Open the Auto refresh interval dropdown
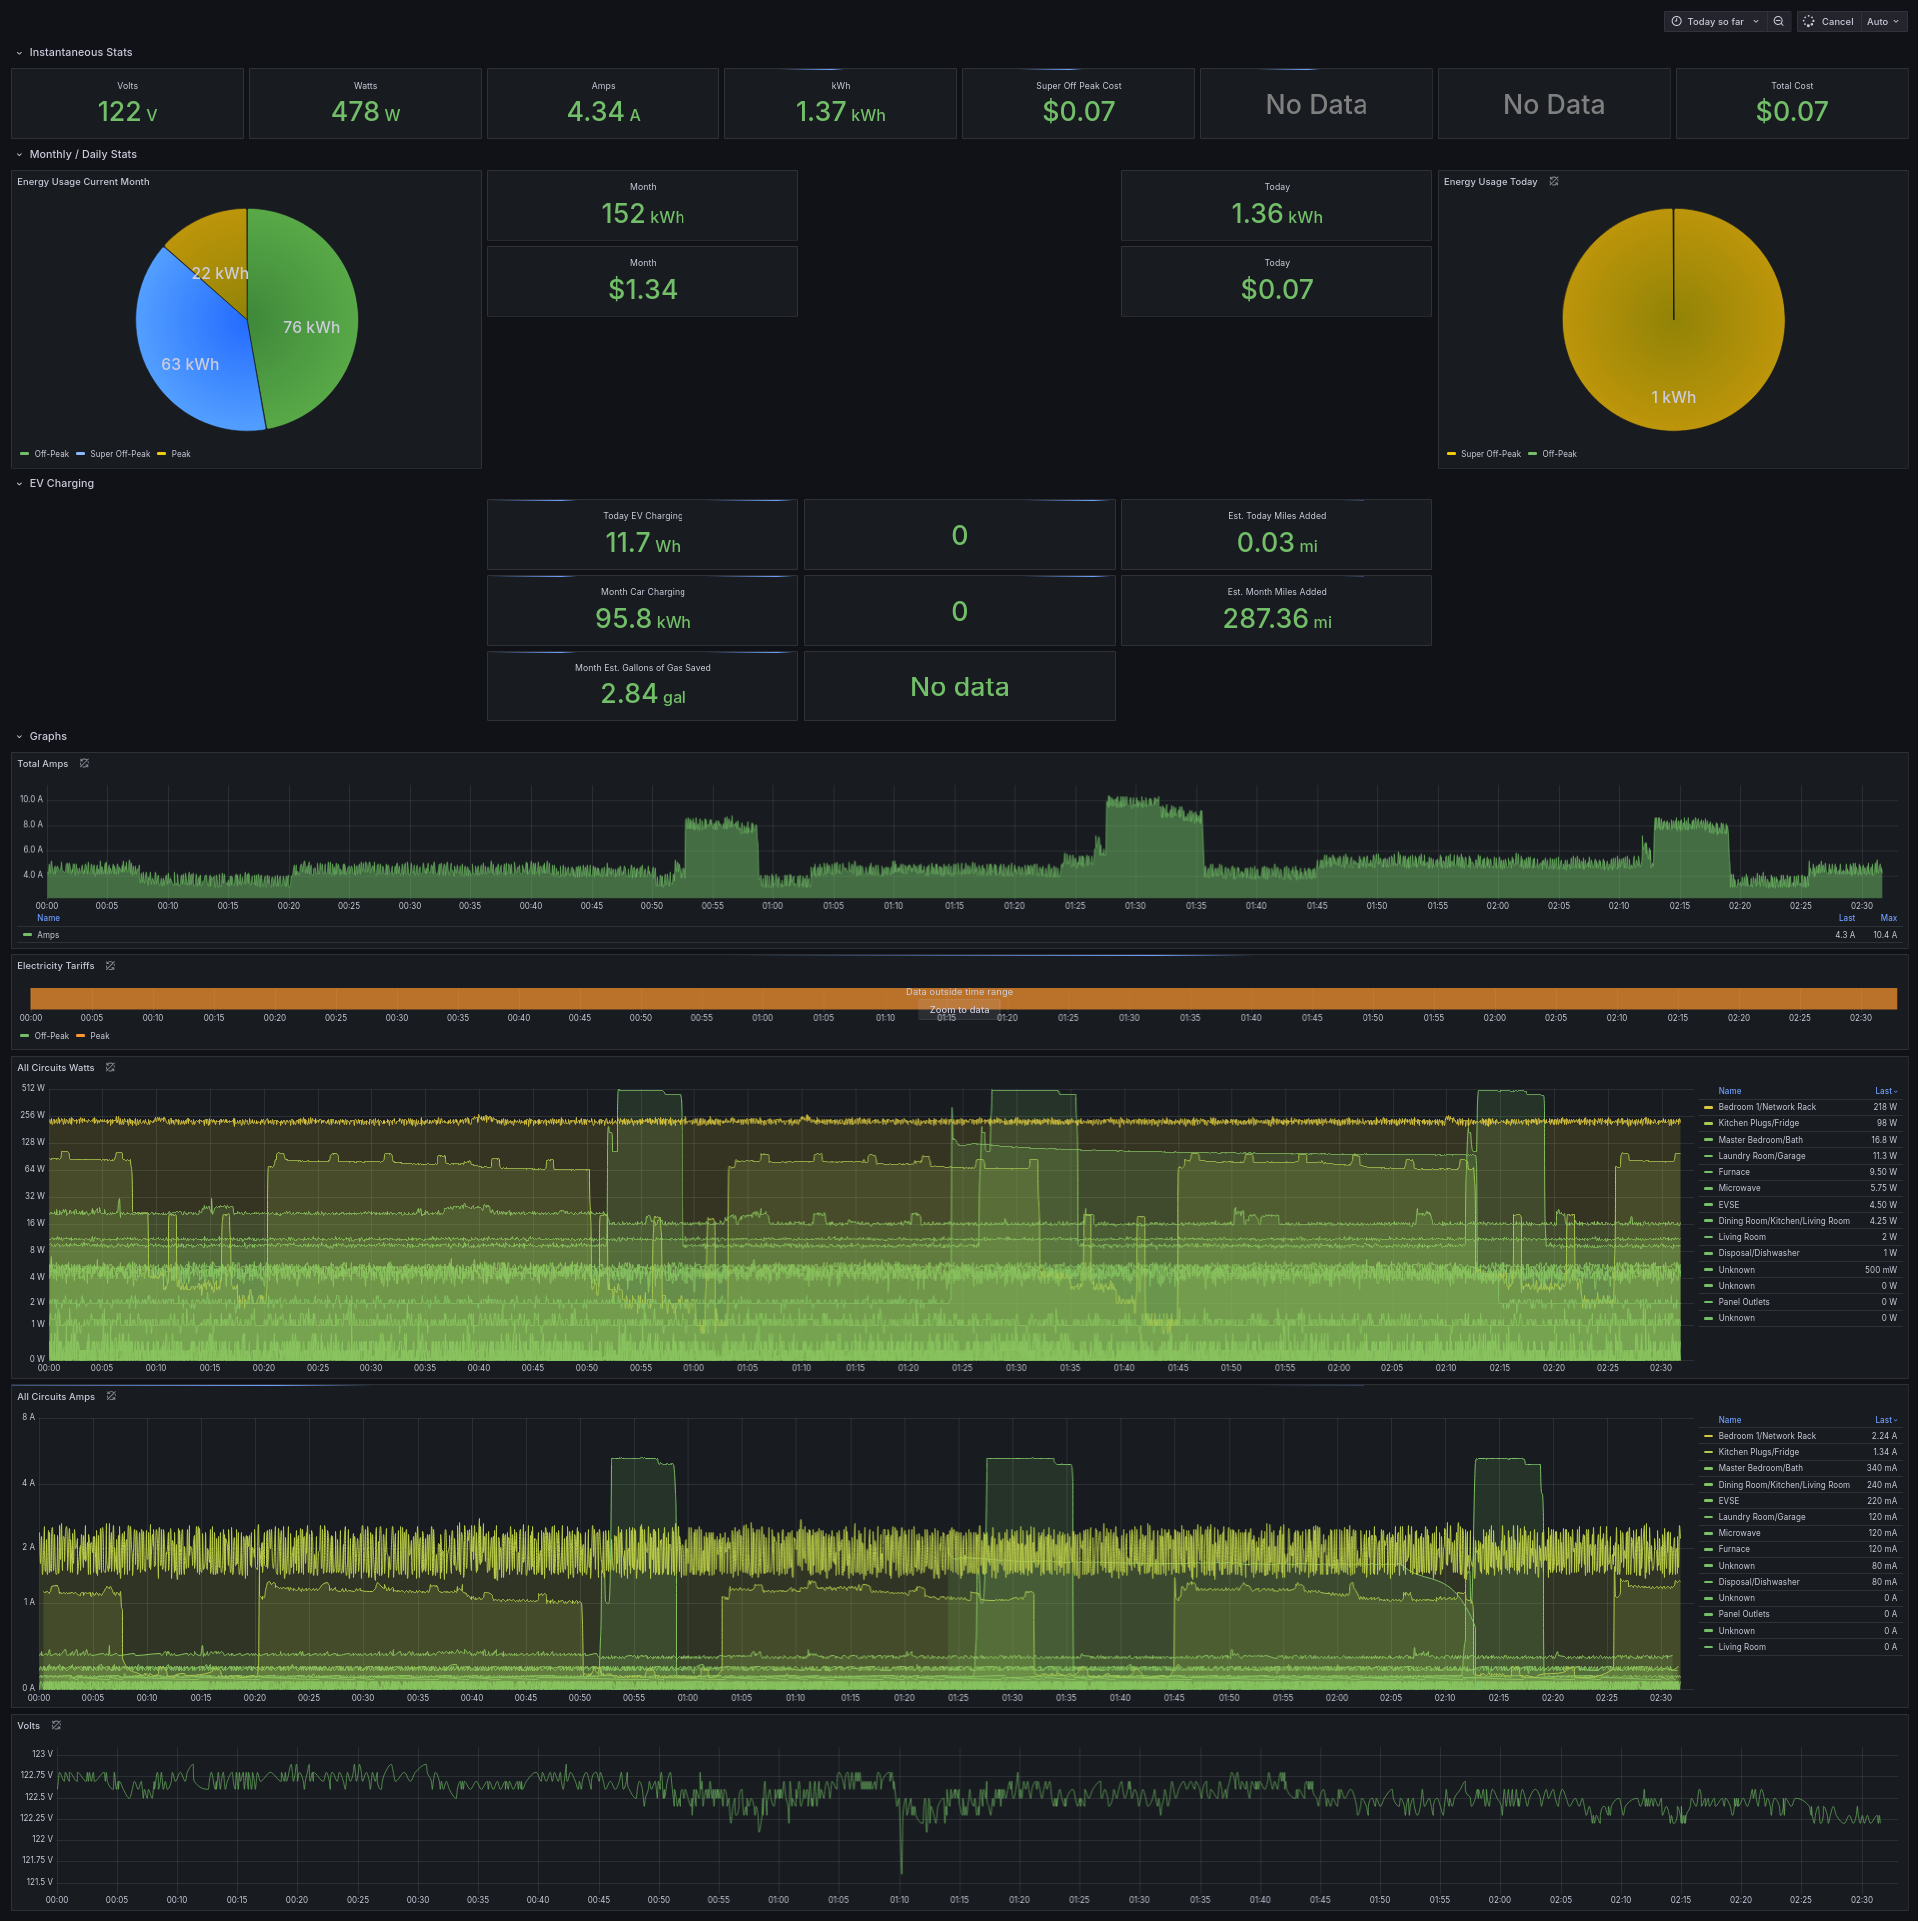The width and height of the screenshot is (1920, 1923). [x=1882, y=21]
